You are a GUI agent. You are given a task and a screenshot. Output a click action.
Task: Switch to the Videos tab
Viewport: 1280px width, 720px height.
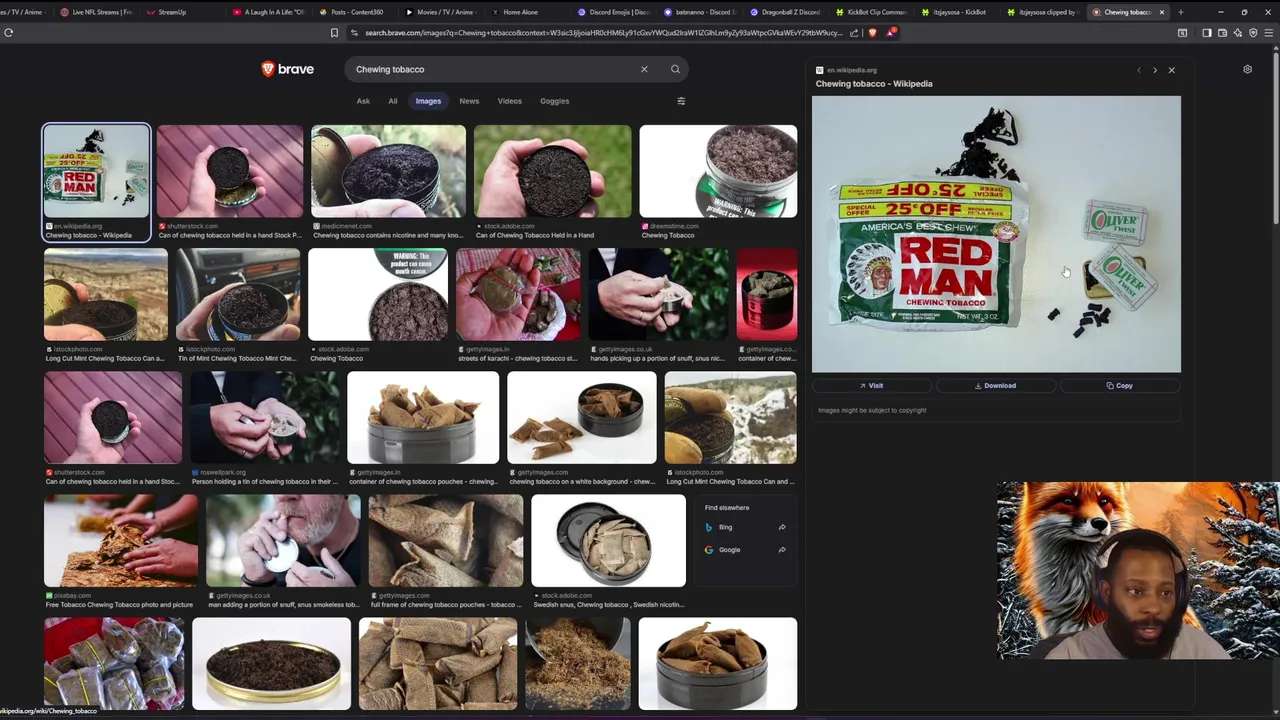coord(510,101)
